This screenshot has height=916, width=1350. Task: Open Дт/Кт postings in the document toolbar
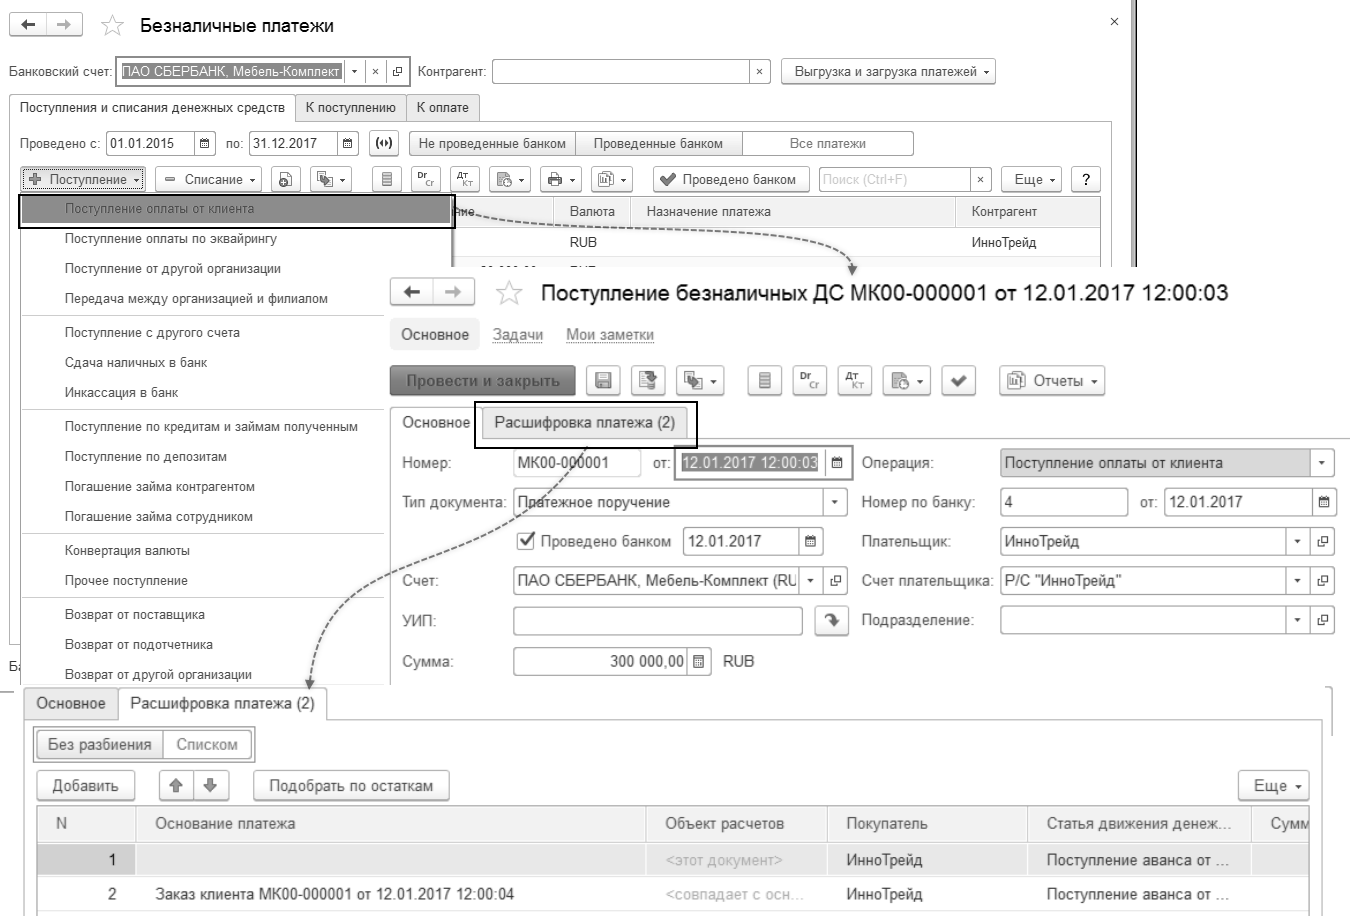[x=853, y=381]
